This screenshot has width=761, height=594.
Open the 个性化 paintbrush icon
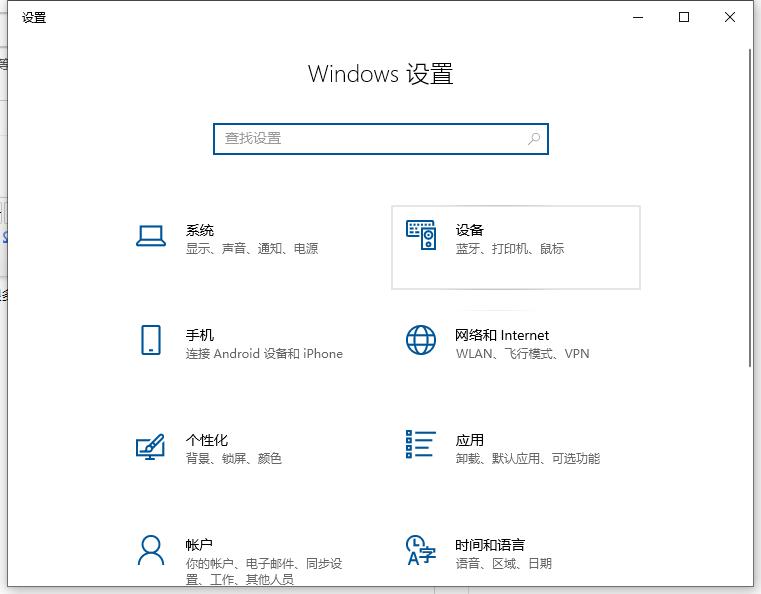point(150,447)
